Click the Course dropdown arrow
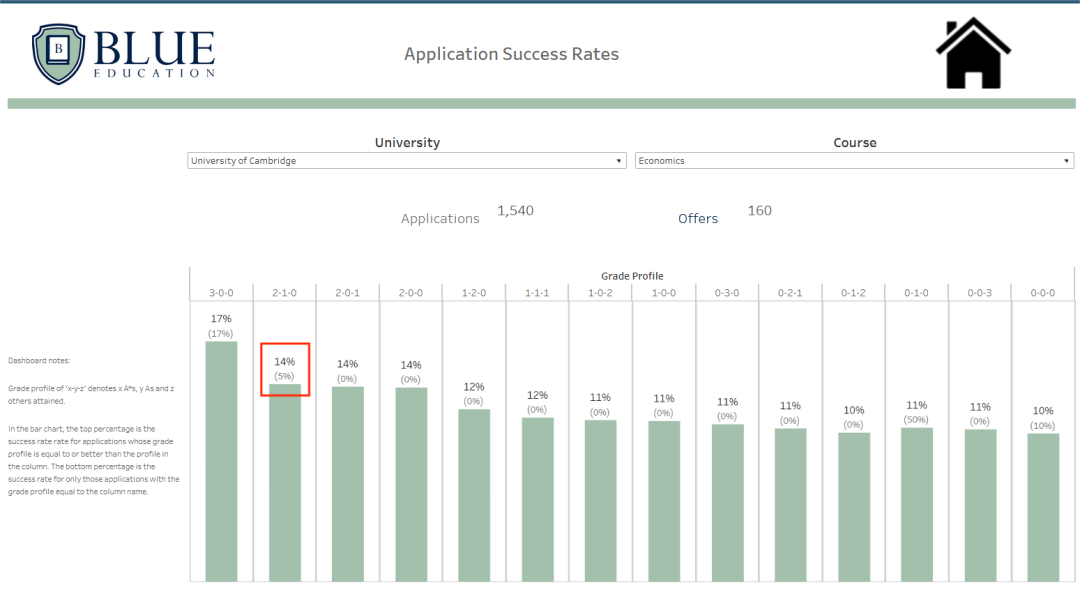This screenshot has height=594, width=1080. click(1066, 161)
